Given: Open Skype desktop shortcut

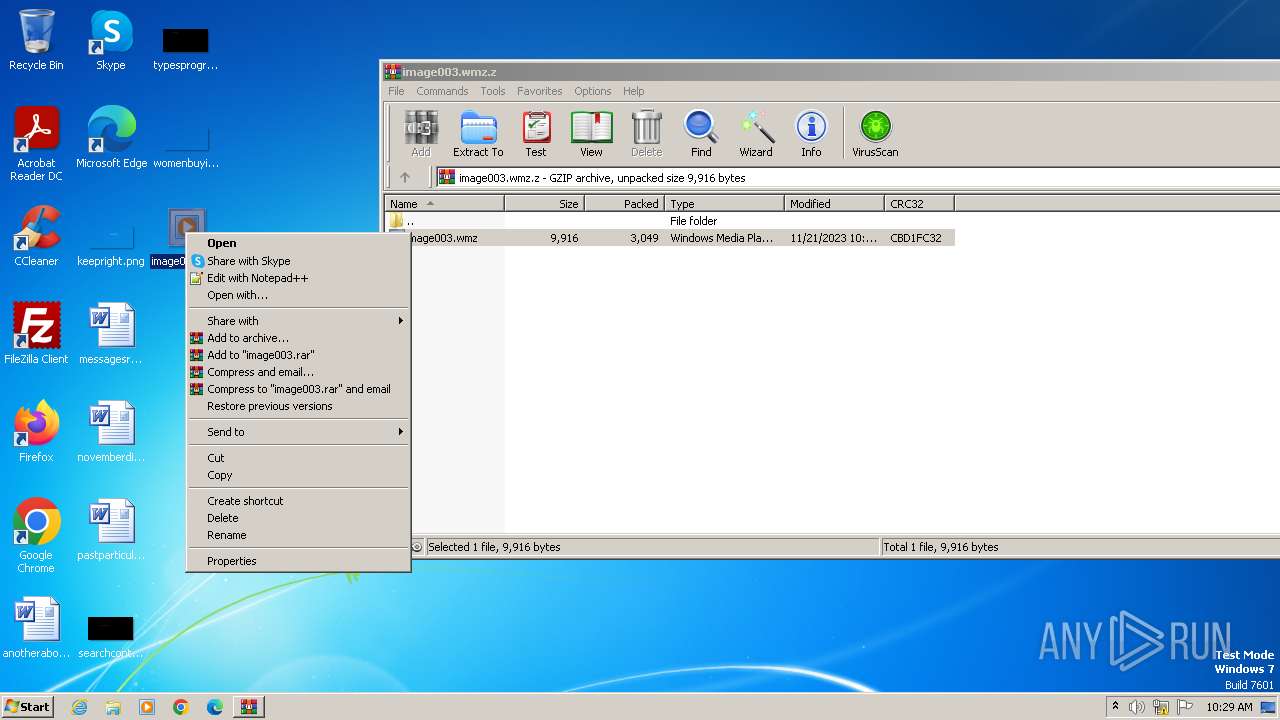Looking at the screenshot, I should coord(111,40).
